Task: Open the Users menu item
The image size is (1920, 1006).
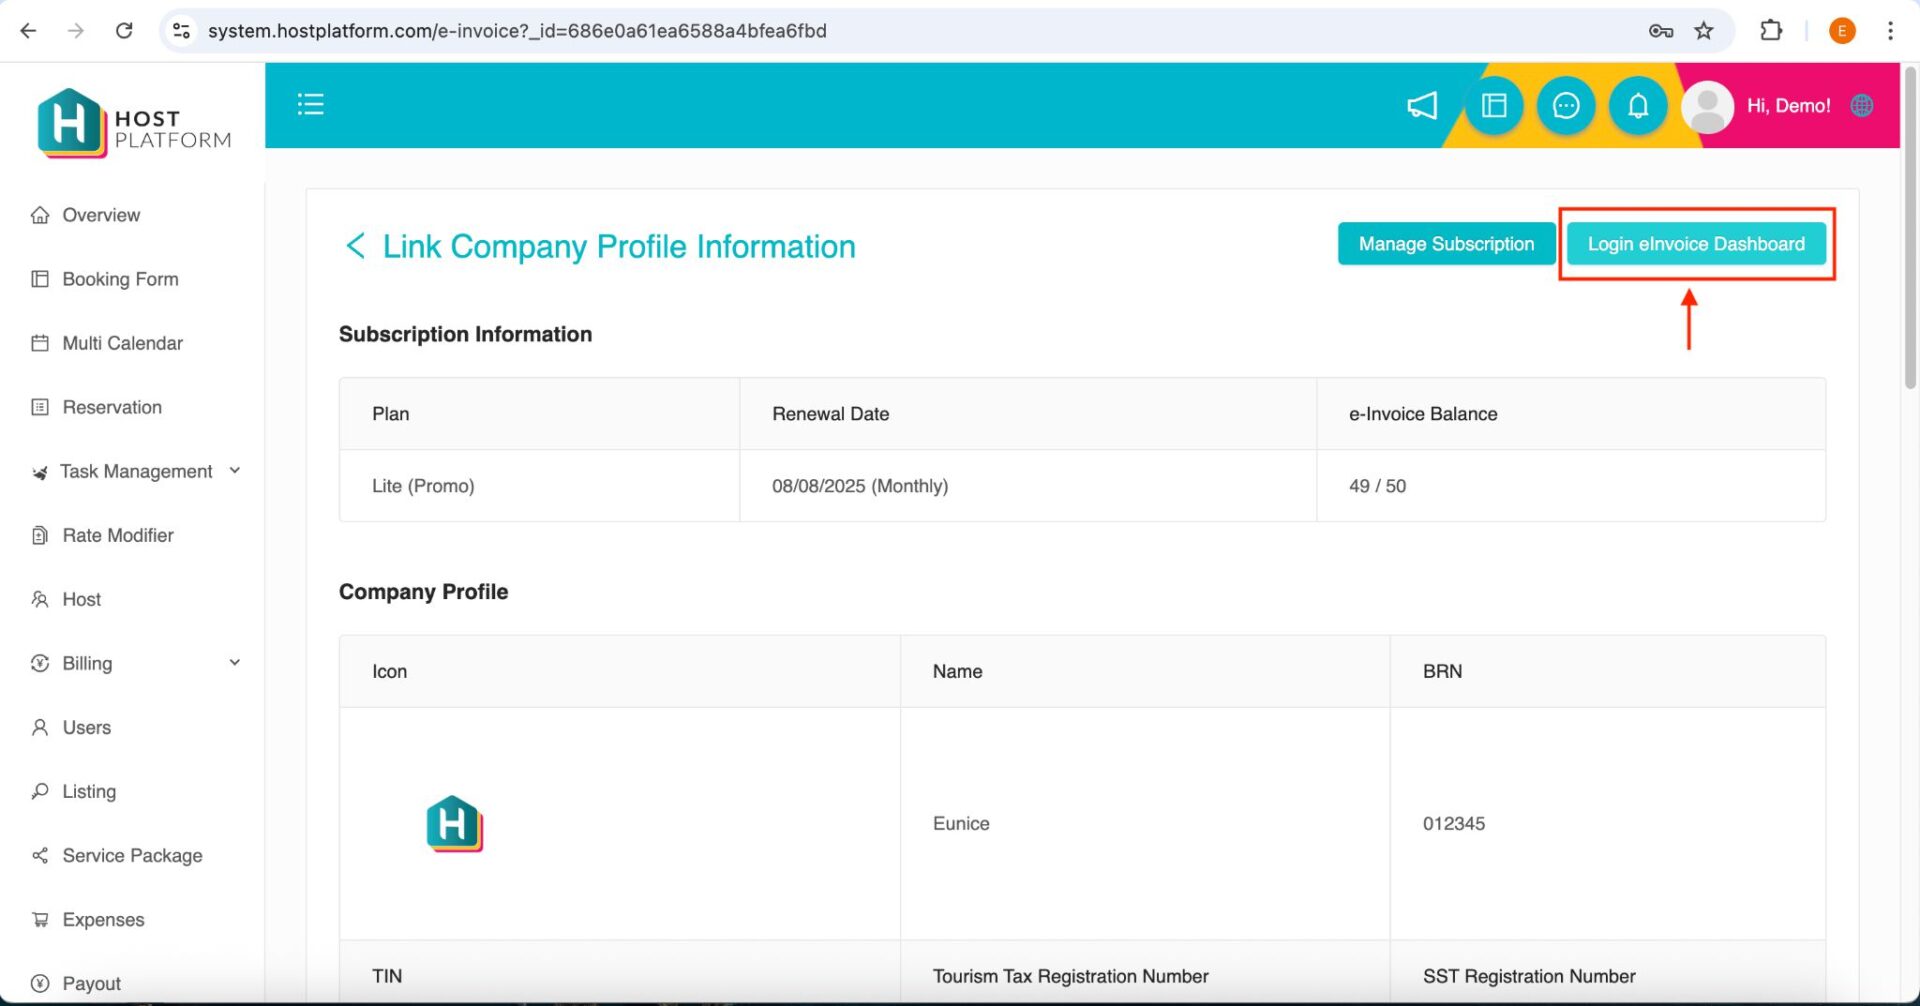Action: [x=87, y=727]
